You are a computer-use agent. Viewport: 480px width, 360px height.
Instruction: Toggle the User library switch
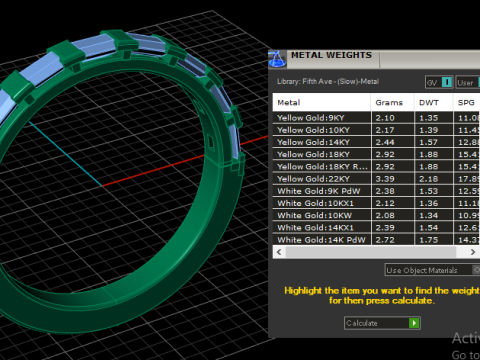(468, 82)
